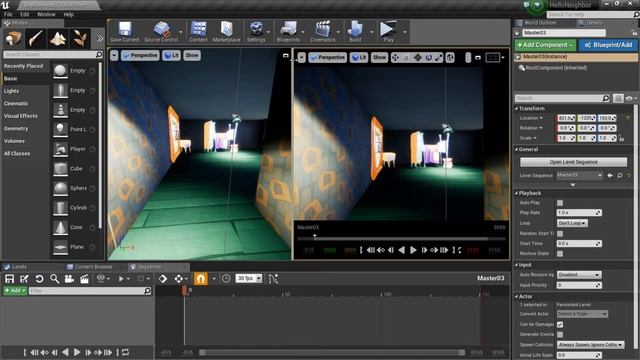Click the Add Component button
This screenshot has width=640, height=360.
coord(545,45)
